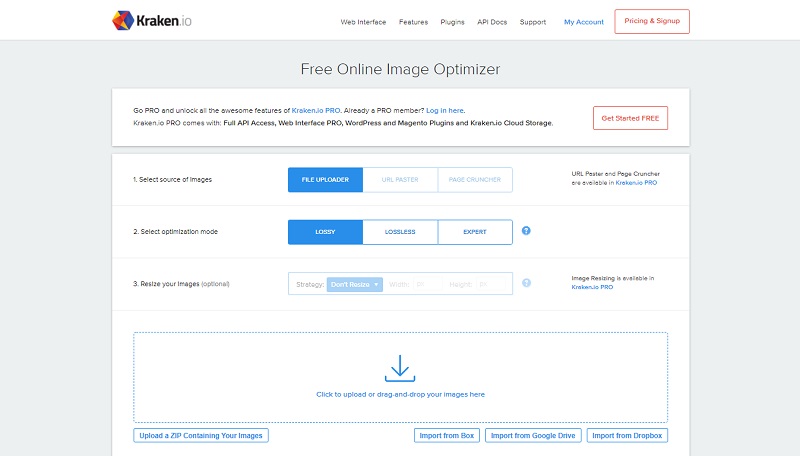The height and width of the screenshot is (456, 800).
Task: Open Features in the navigation
Action: pyautogui.click(x=413, y=22)
